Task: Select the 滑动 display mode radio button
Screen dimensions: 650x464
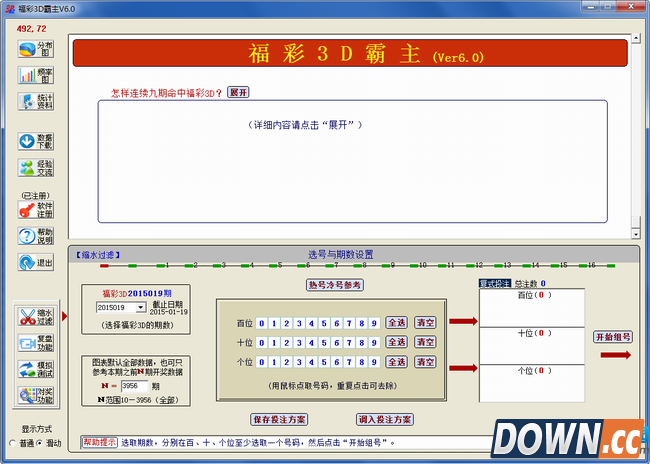Action: click(x=39, y=443)
